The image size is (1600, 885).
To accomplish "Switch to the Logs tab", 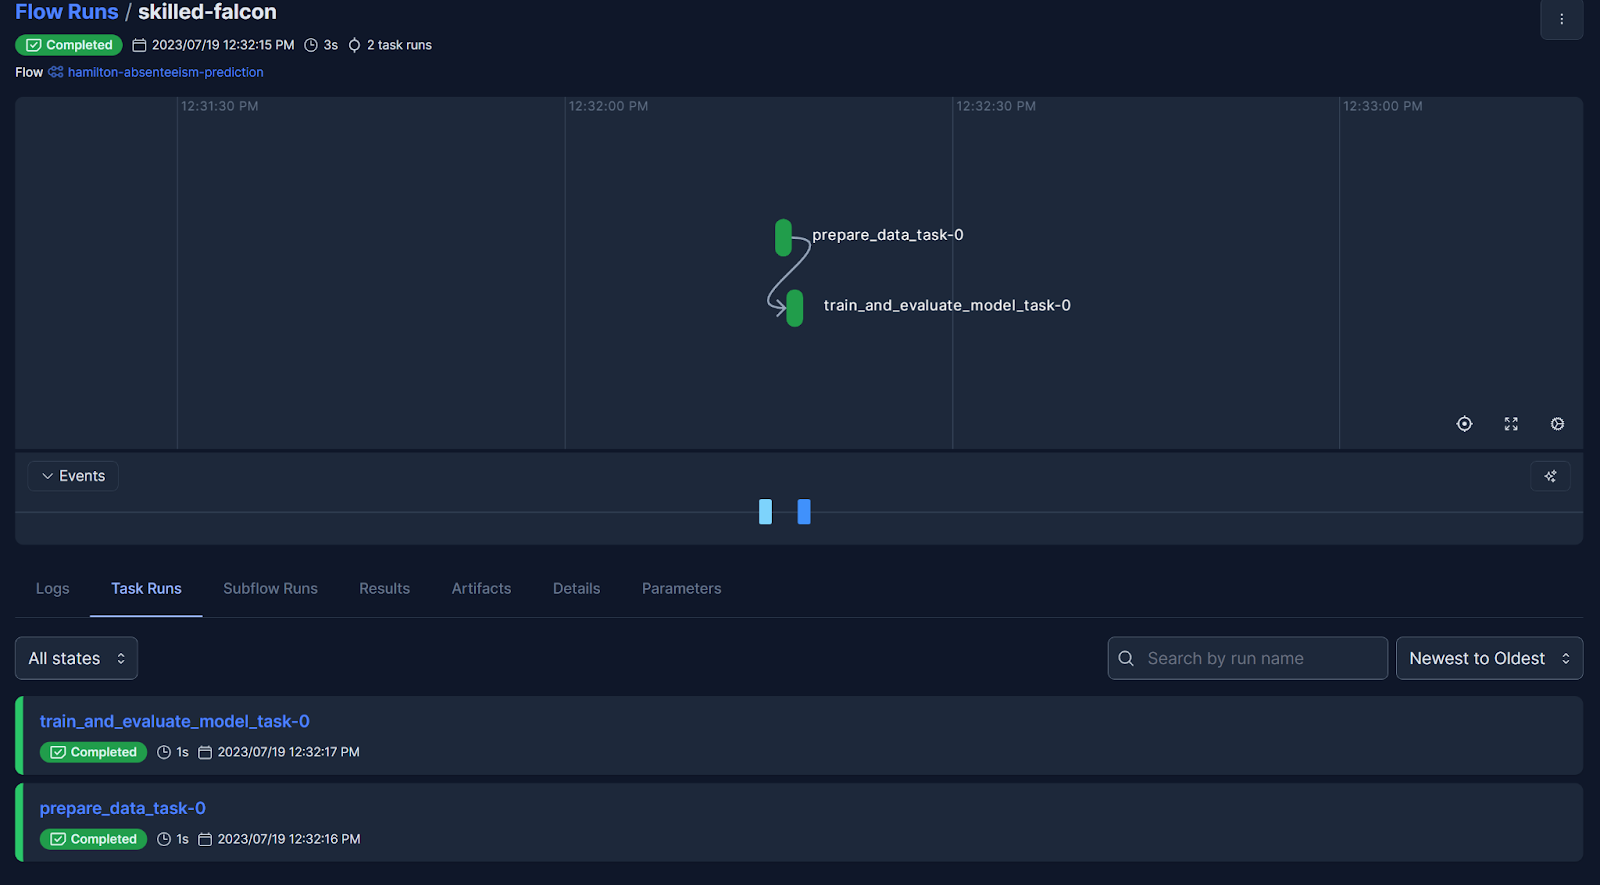I will 53,588.
